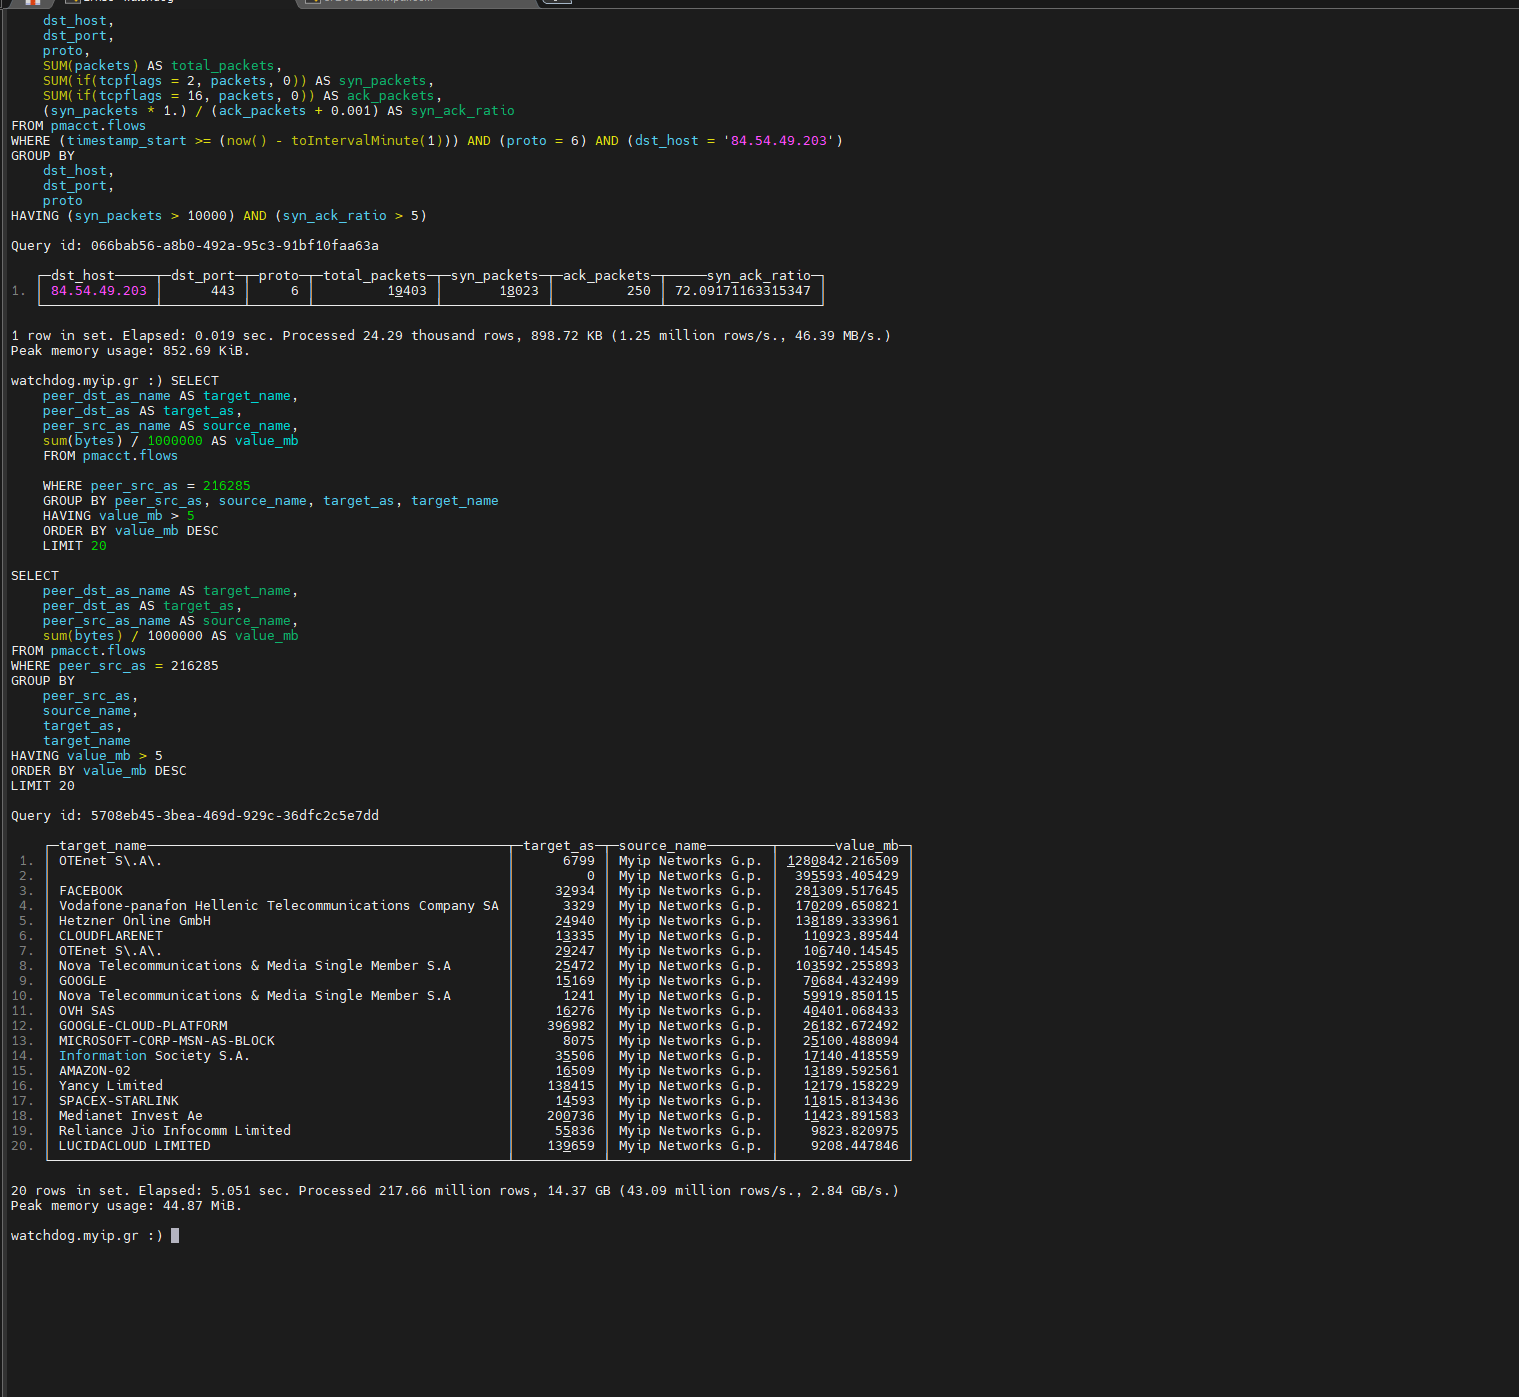Select Yancy Limited row

point(111,1086)
